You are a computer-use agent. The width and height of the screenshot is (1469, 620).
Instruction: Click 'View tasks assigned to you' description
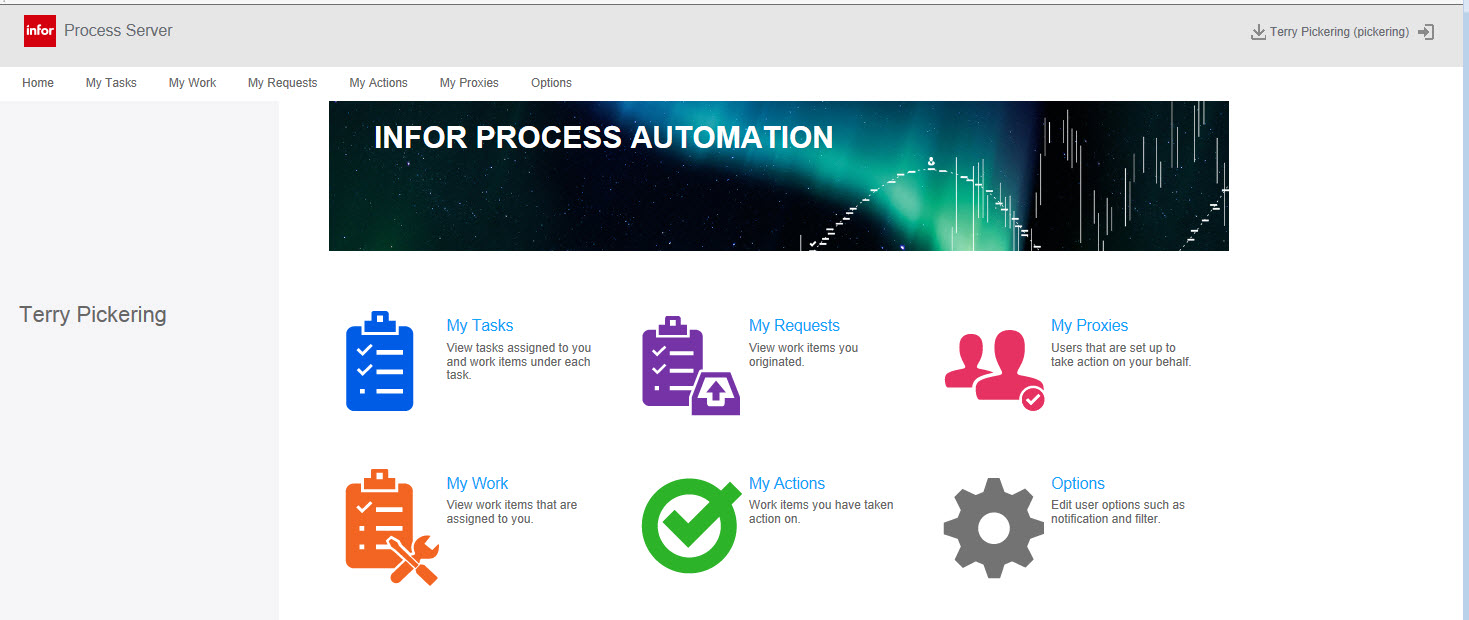point(519,362)
